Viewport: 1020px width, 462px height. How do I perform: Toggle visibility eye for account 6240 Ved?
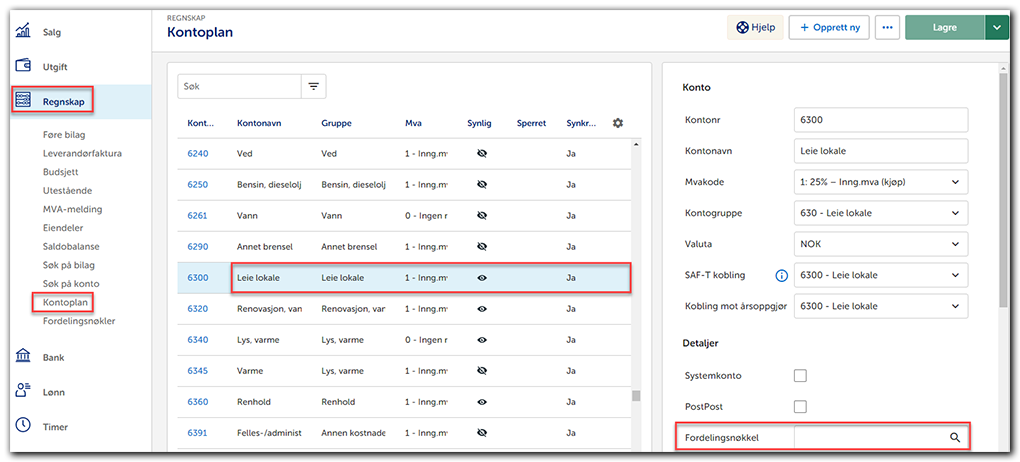point(481,154)
